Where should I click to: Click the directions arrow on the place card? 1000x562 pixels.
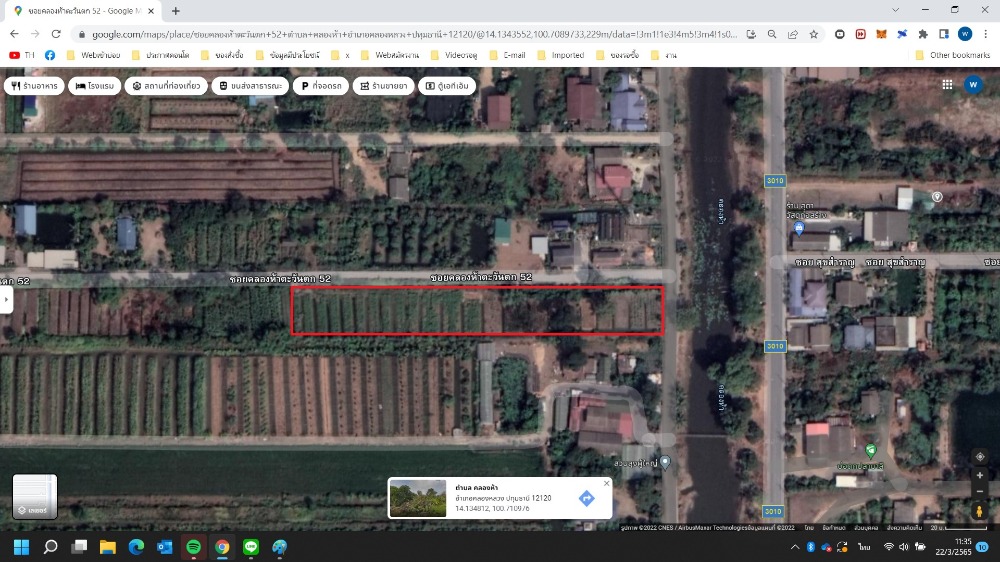(x=586, y=498)
